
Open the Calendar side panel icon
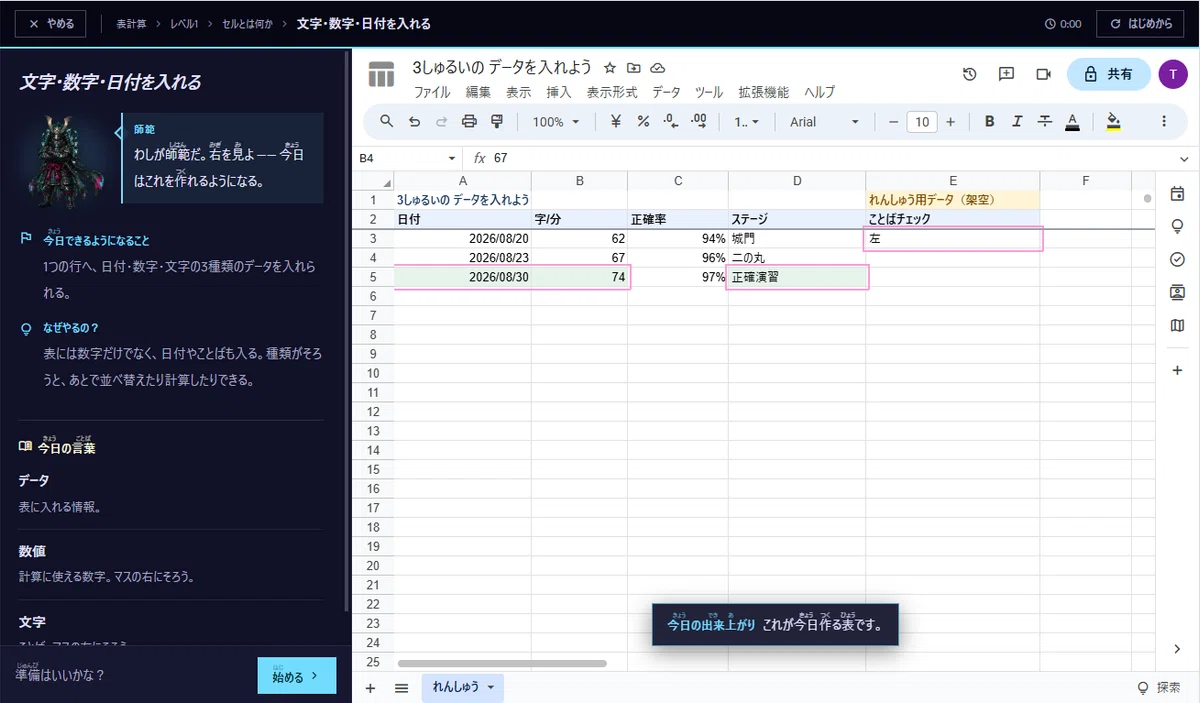(1177, 194)
